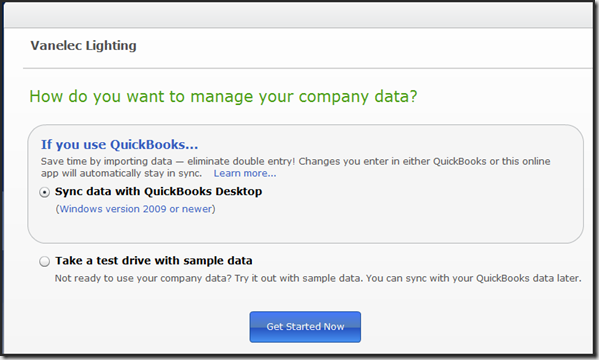Click You can sync with your QuickBooks data later
Screen dimensions: 599x360
point(474,278)
